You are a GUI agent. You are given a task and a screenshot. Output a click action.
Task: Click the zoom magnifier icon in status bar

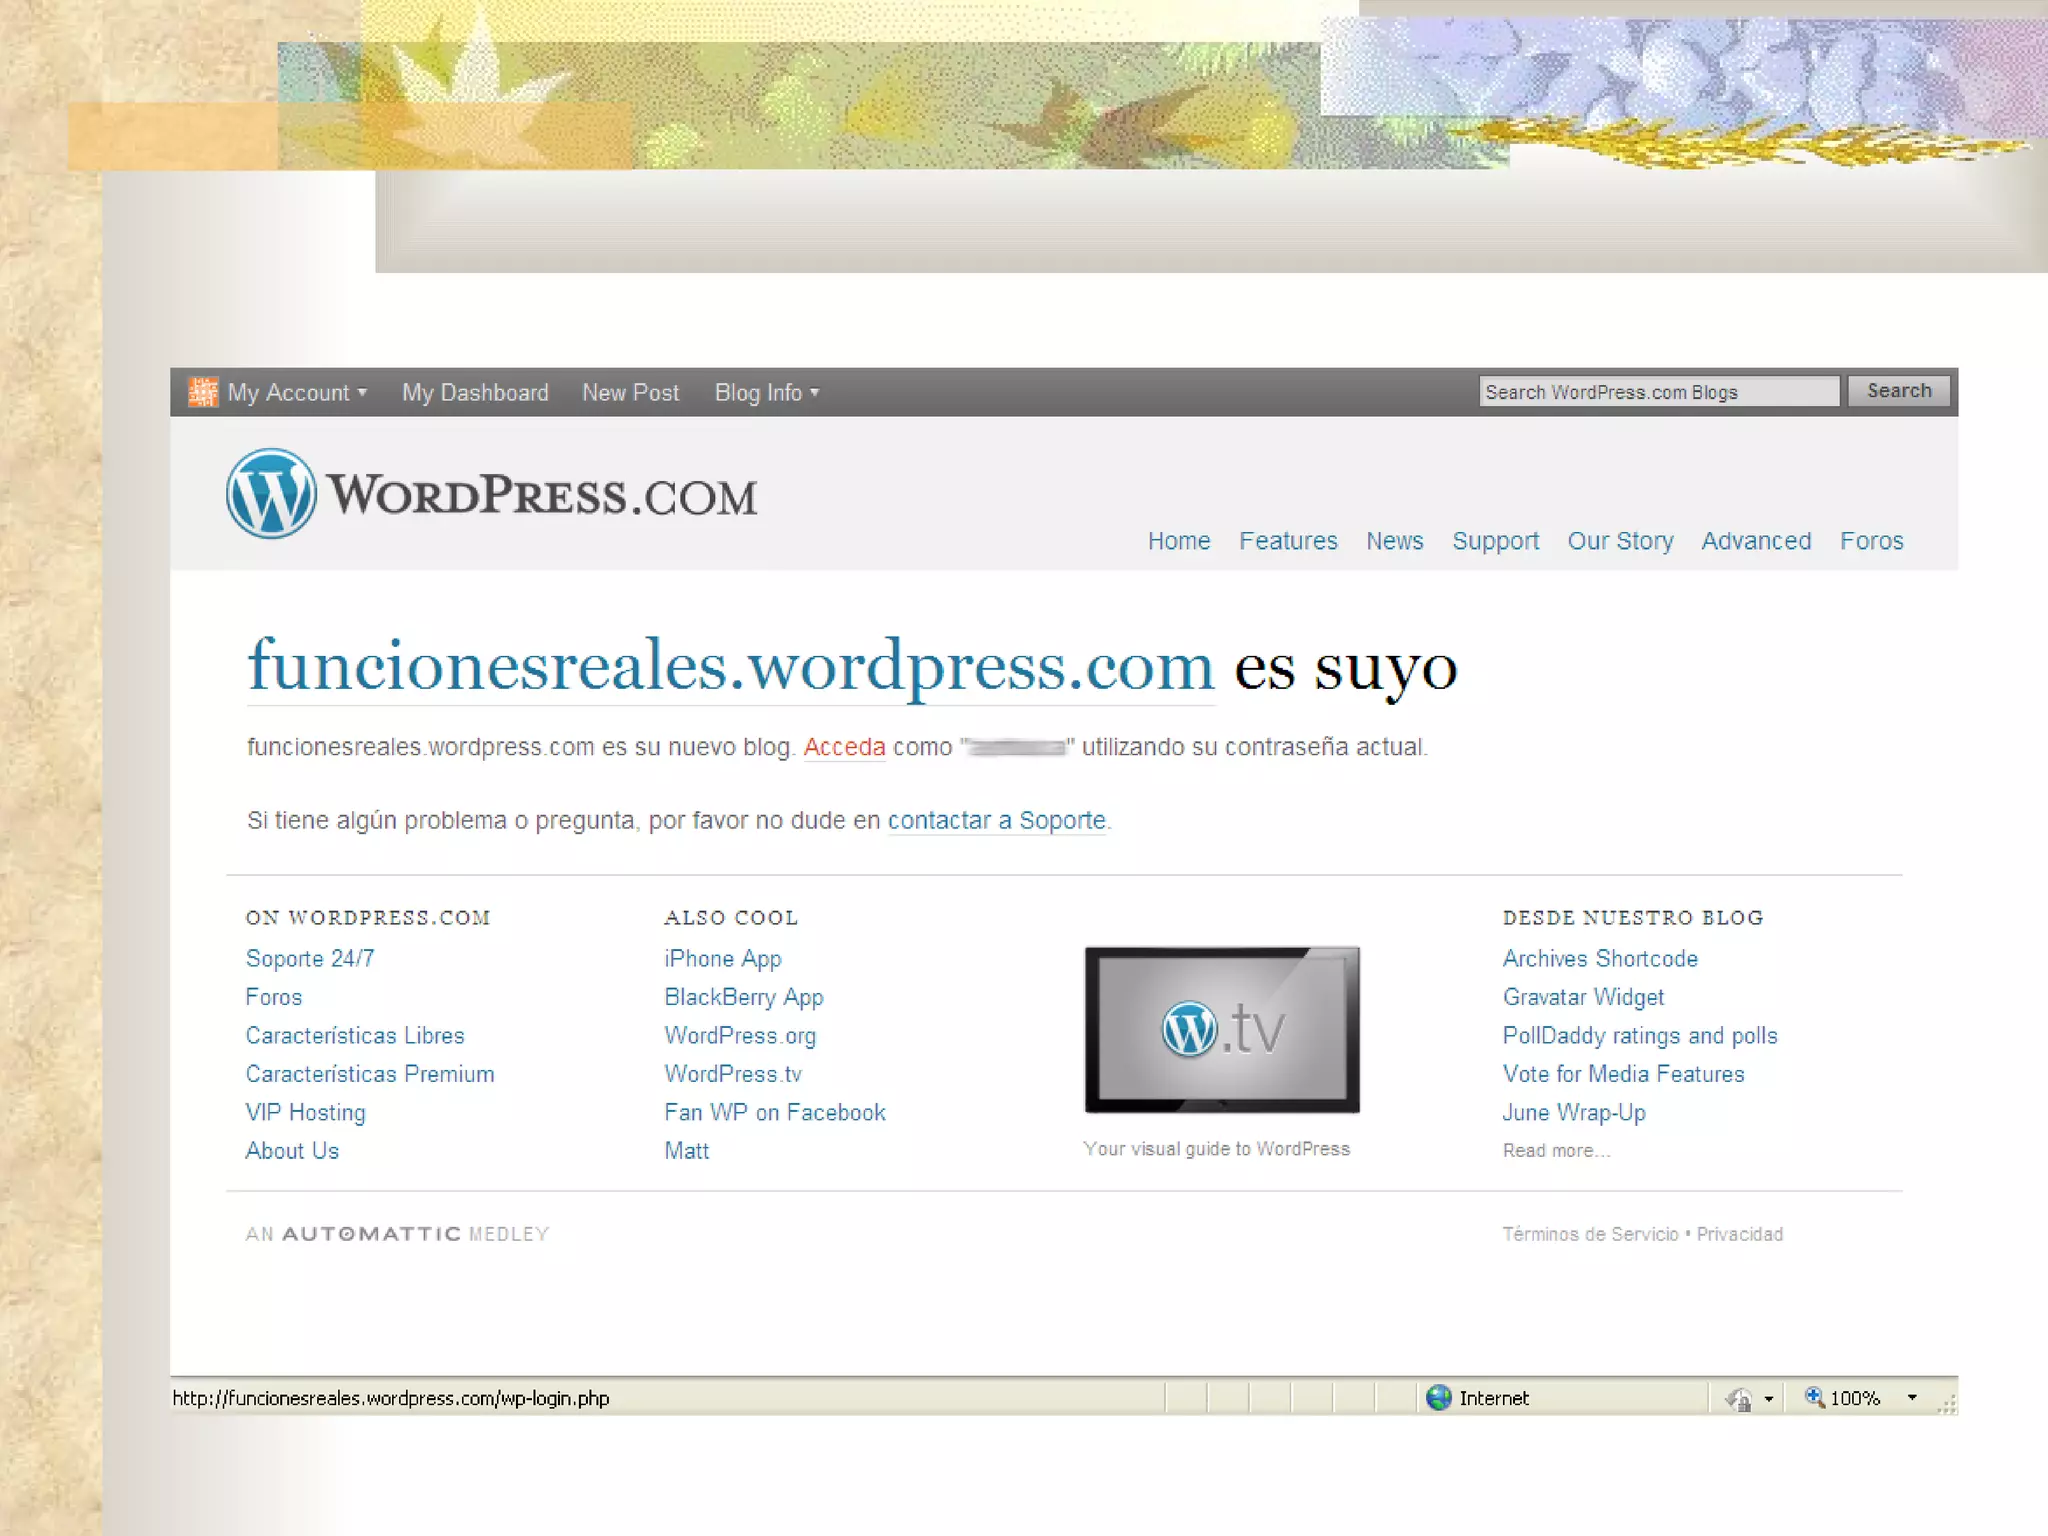1814,1397
